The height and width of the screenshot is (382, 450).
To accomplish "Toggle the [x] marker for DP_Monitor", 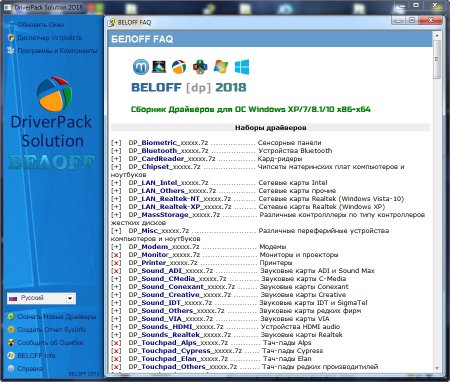I will coord(116,255).
